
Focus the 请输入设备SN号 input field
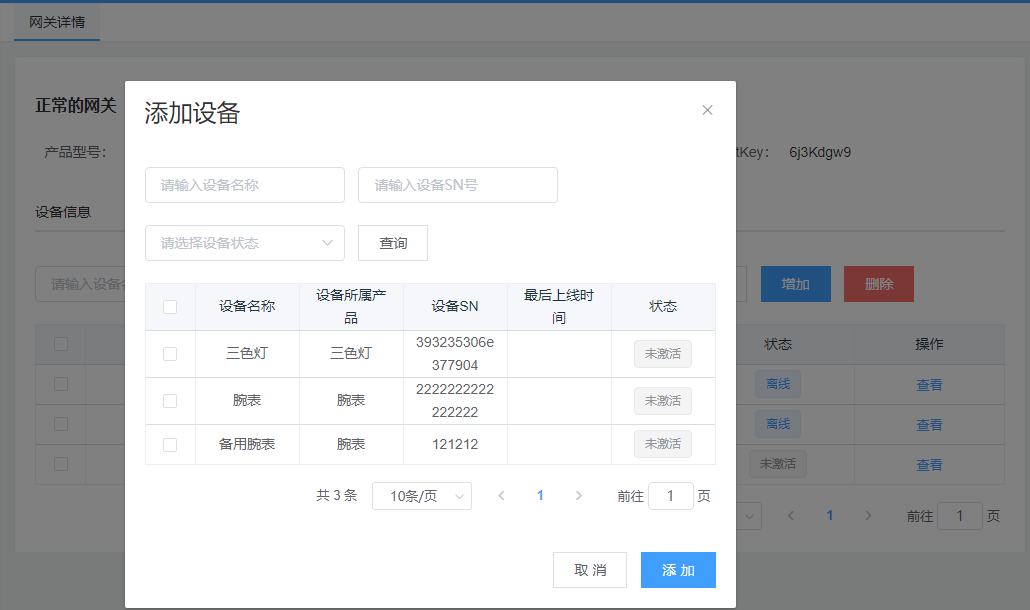coord(457,185)
